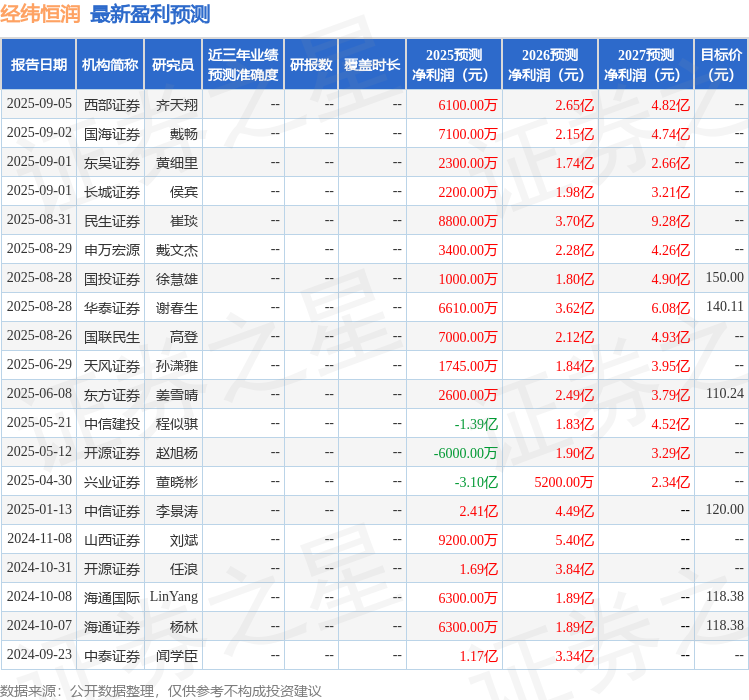
Task: Click institution 东方证券
Action: pyautogui.click(x=112, y=395)
